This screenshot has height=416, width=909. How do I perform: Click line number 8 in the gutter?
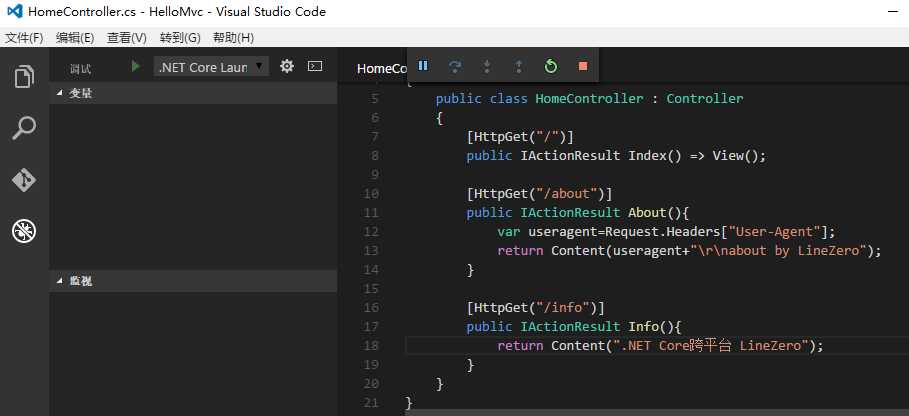(x=374, y=155)
